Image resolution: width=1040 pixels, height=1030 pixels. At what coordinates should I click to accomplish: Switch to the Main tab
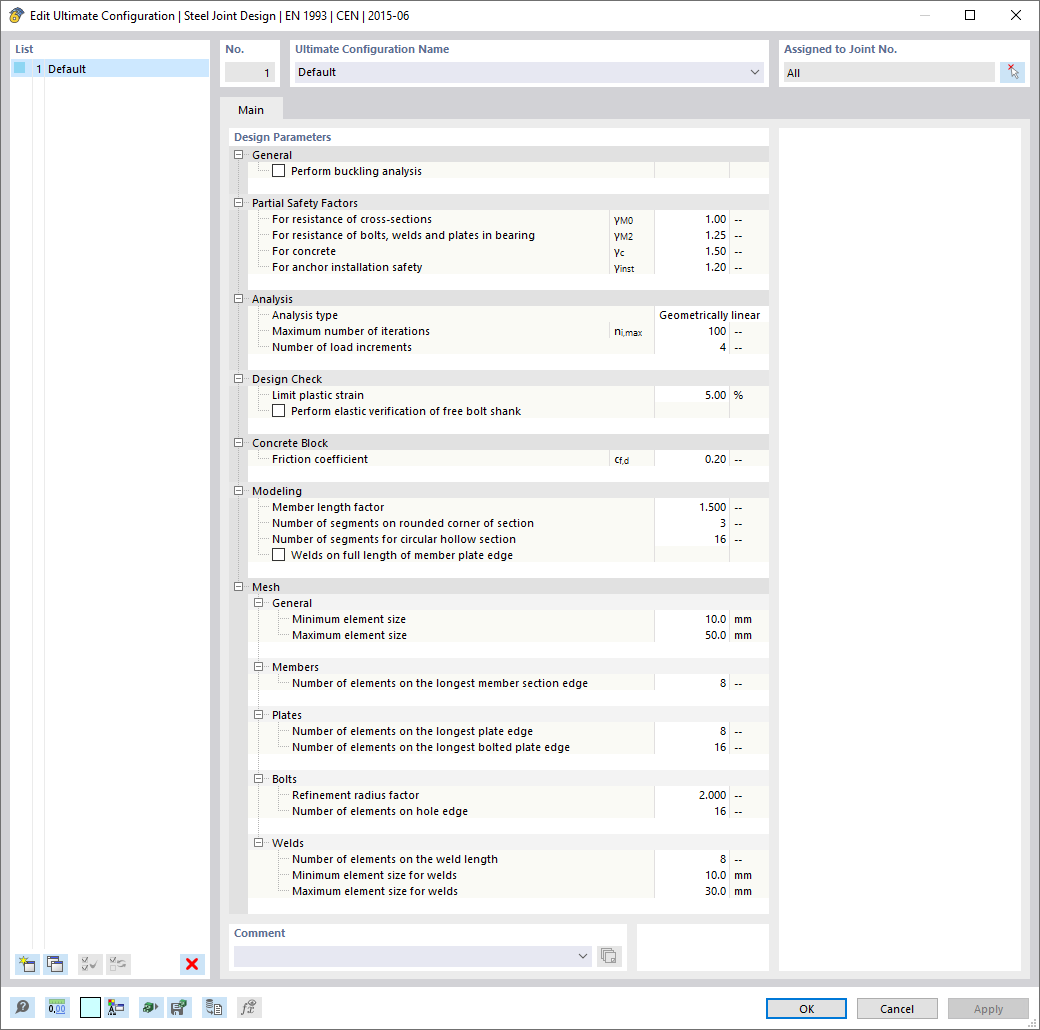251,109
